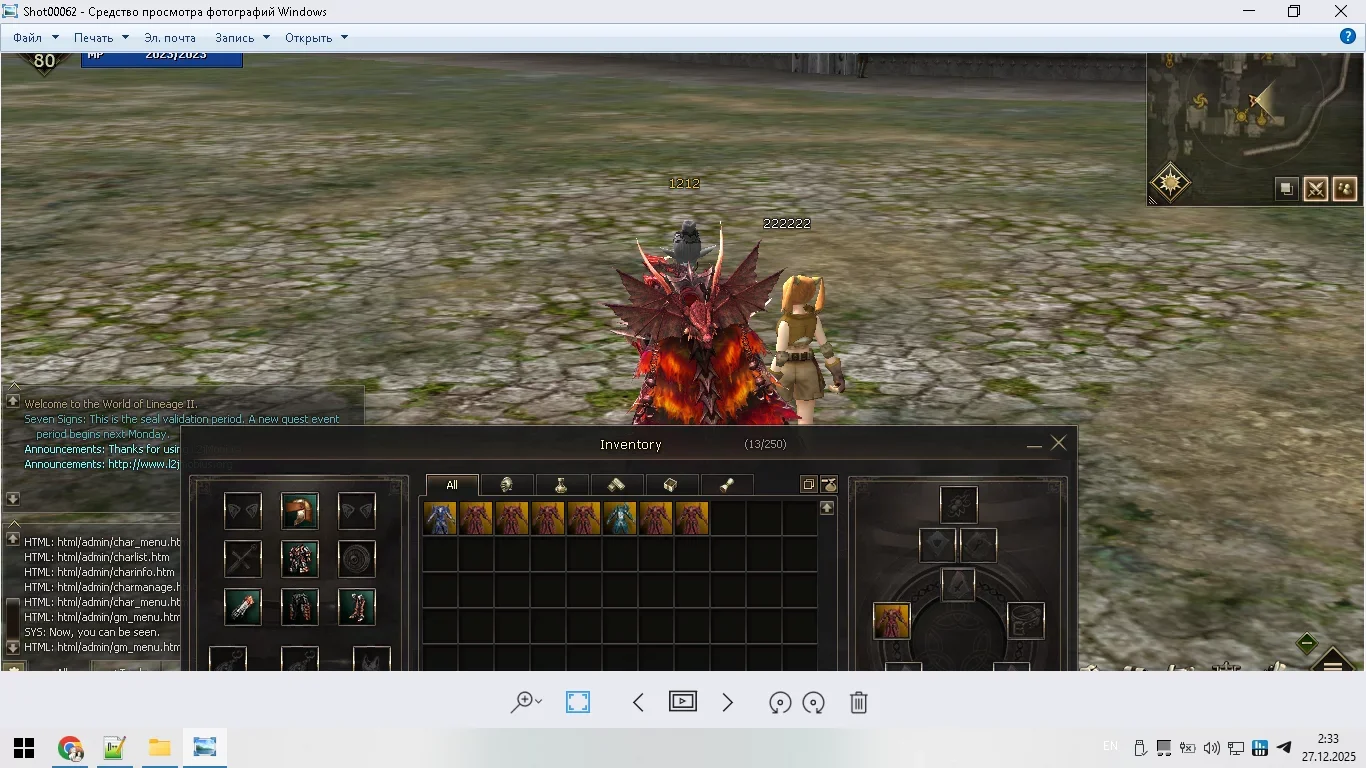Close the Inventory window
Image resolution: width=1366 pixels, height=768 pixels.
1059,443
